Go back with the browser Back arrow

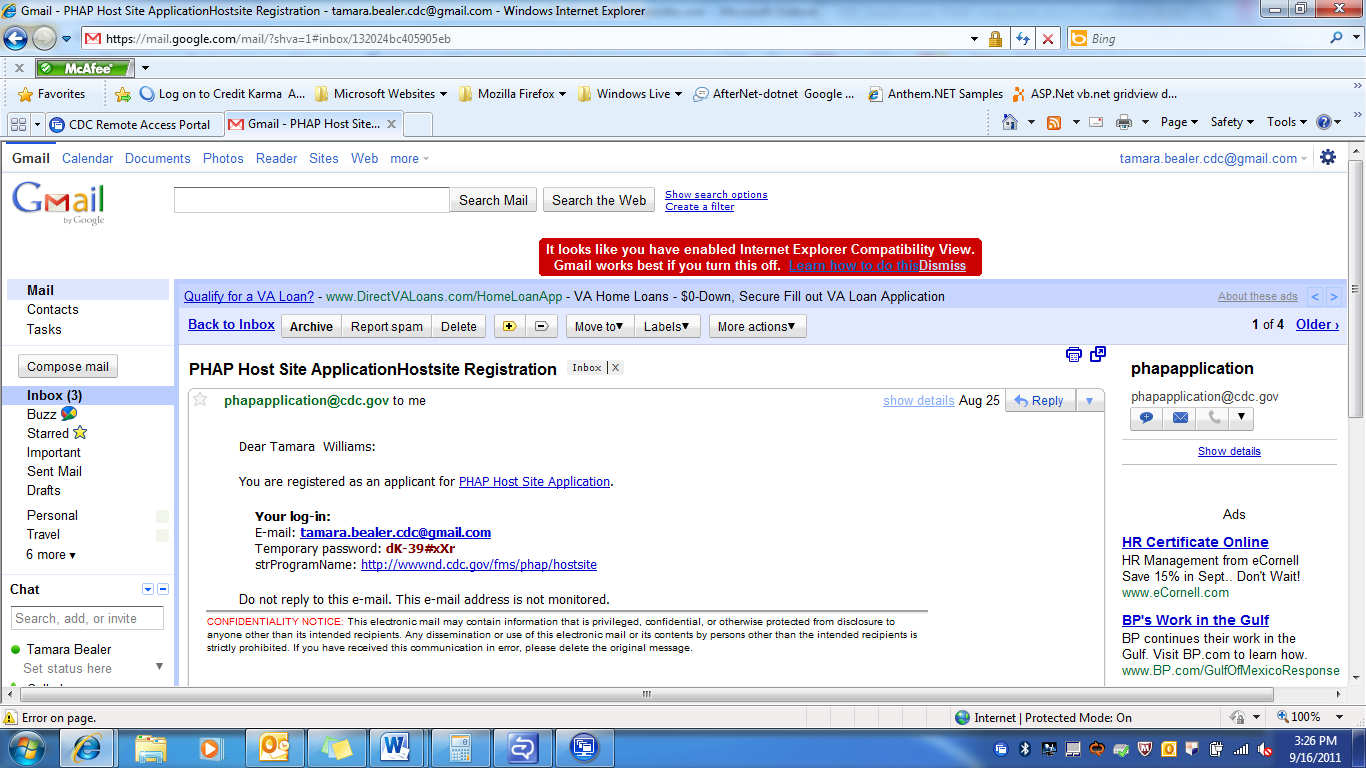pyautogui.click(x=16, y=39)
